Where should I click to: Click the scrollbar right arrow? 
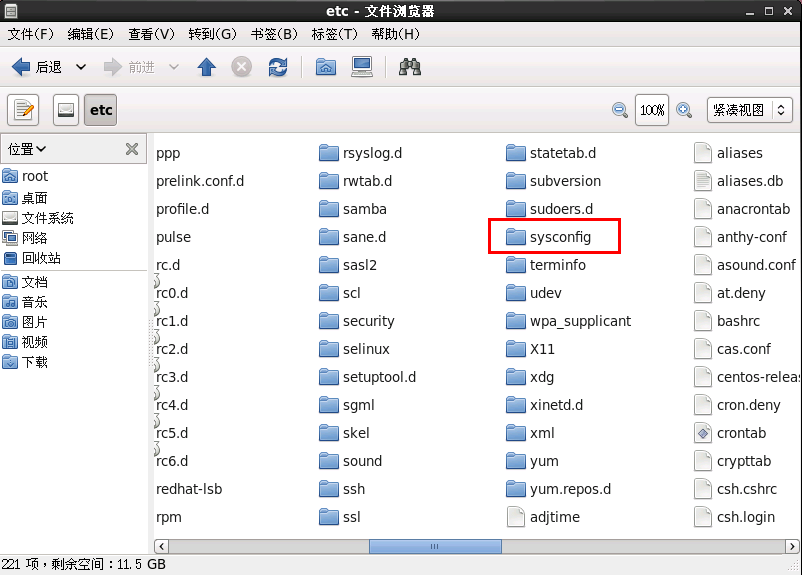point(792,546)
